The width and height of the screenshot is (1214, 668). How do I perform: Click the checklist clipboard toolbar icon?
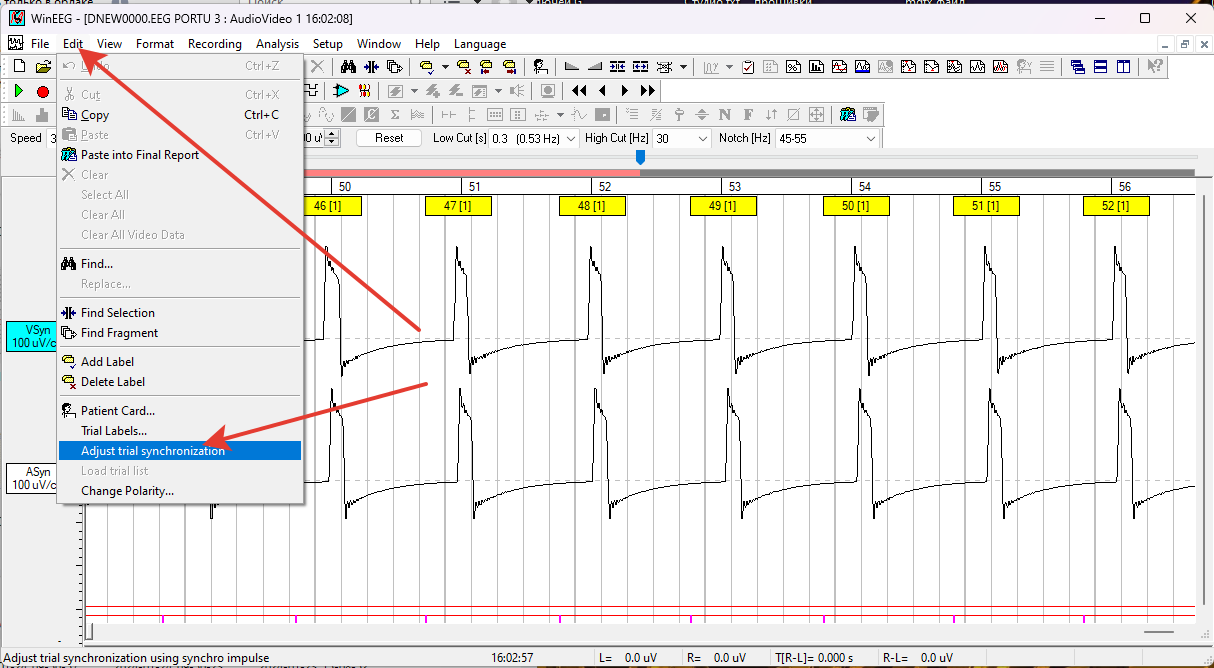pyautogui.click(x=748, y=67)
